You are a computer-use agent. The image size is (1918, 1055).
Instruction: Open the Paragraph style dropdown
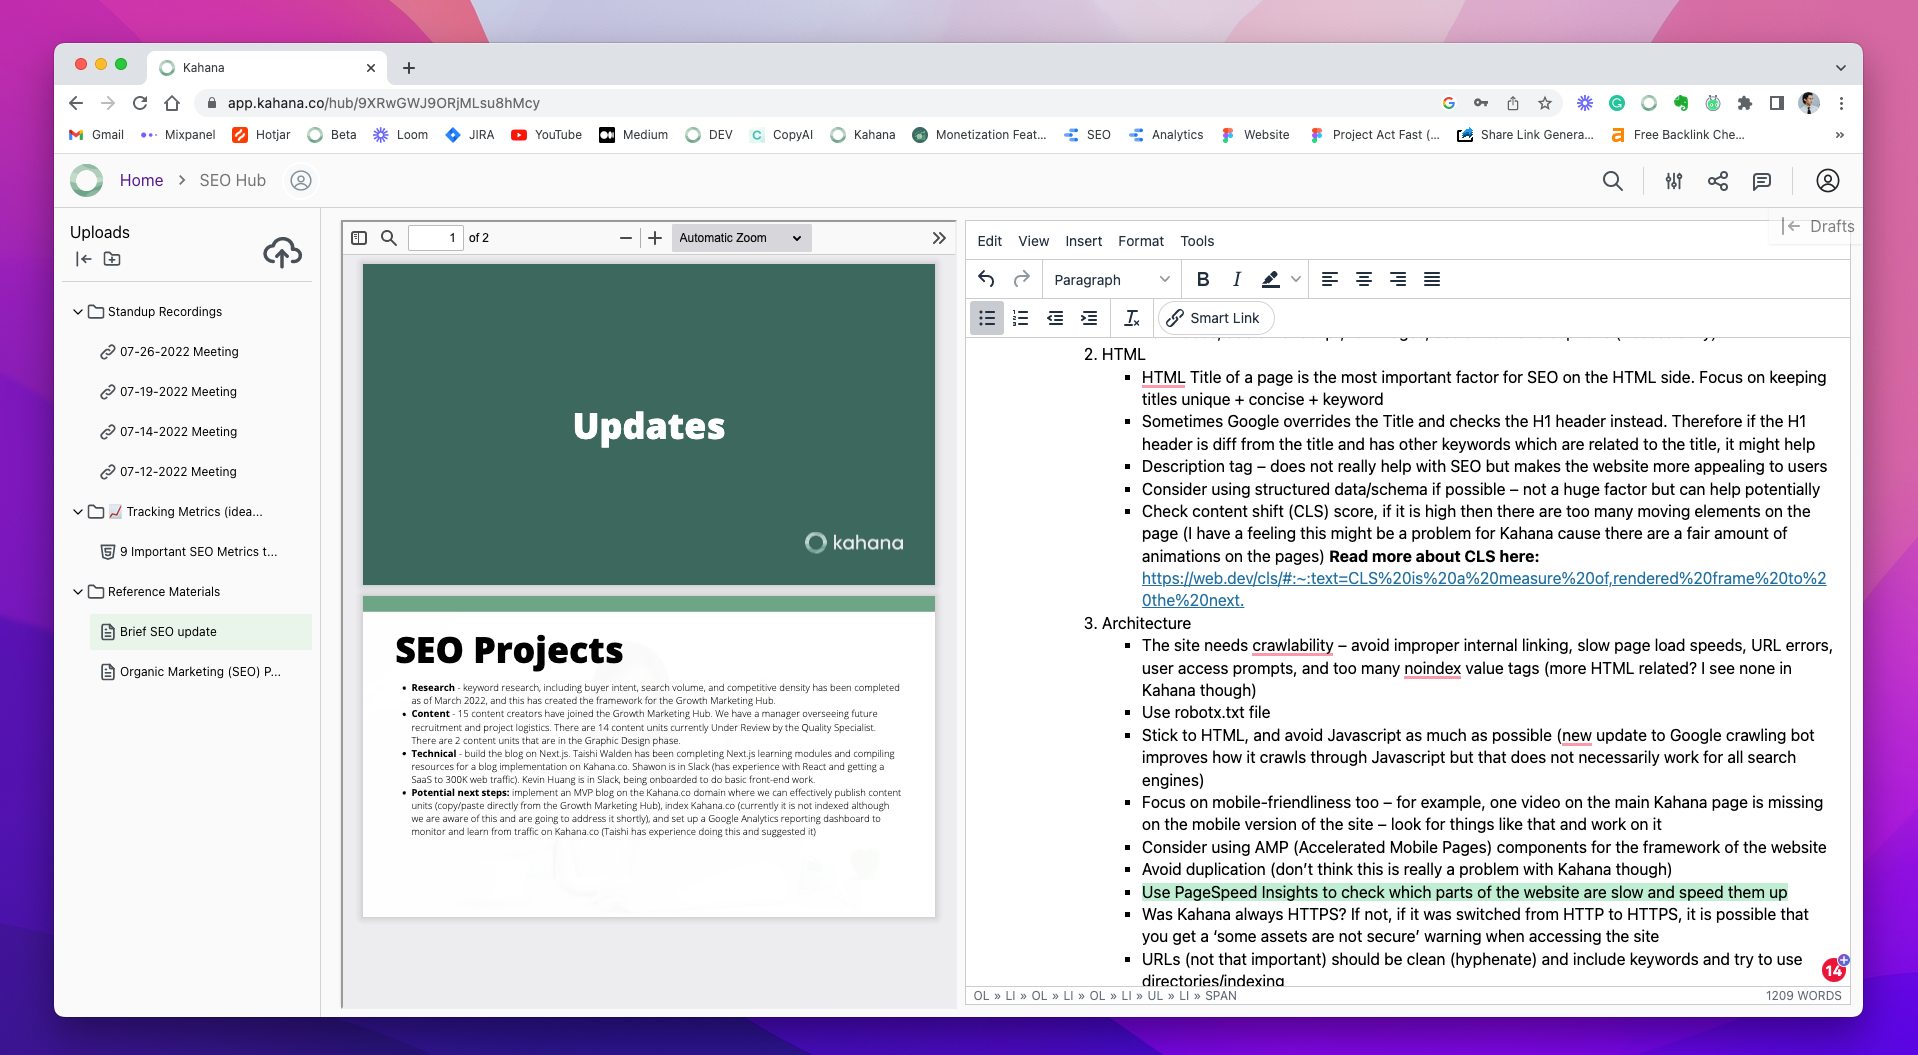click(x=1111, y=280)
